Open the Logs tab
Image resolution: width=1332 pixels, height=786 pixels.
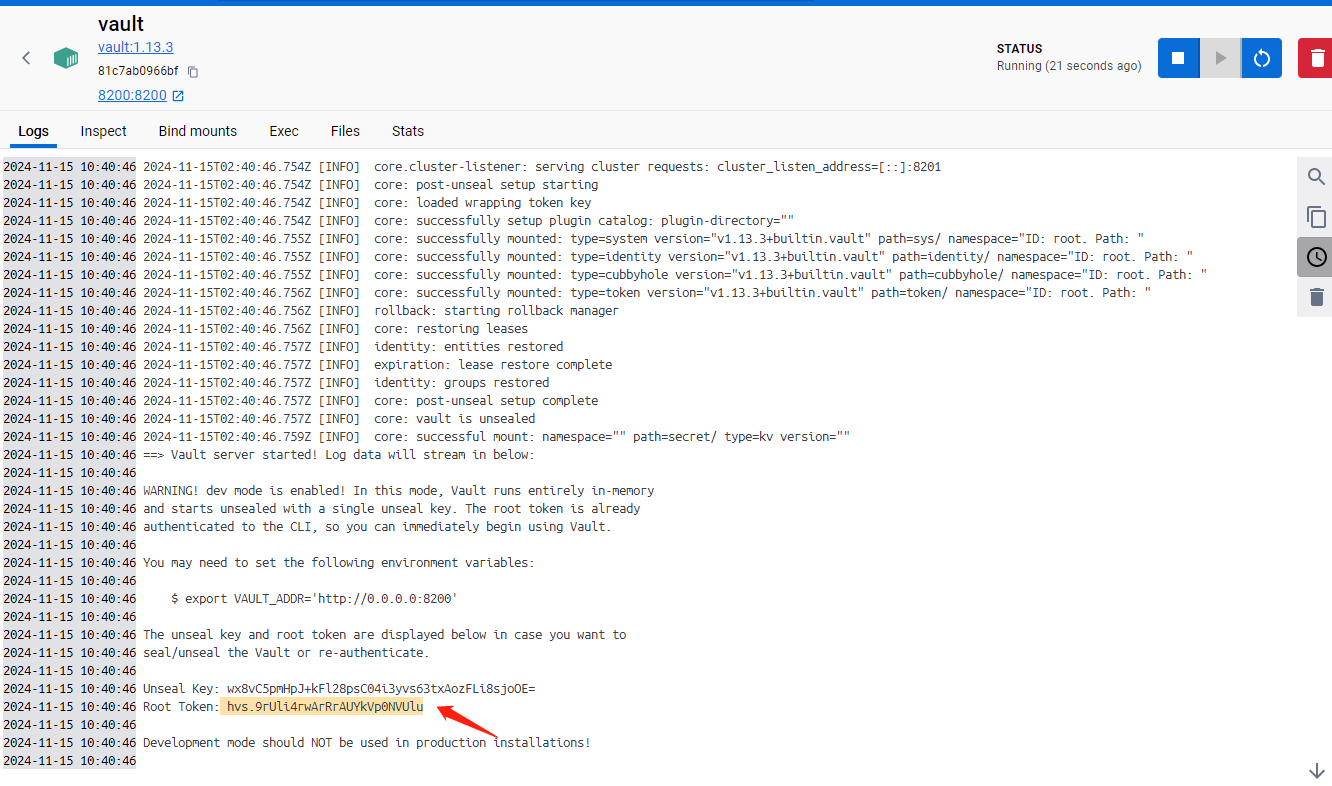tap(33, 131)
